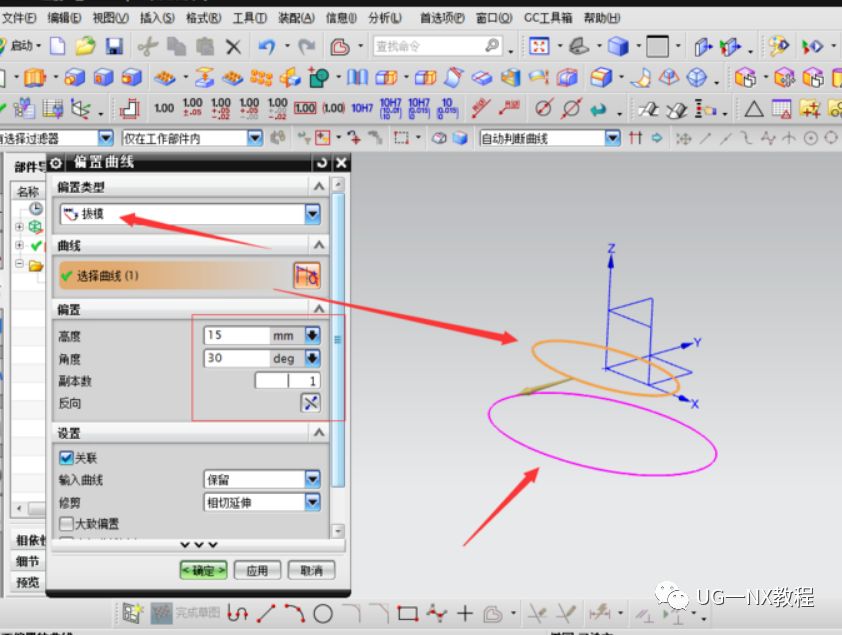Click the shaded cube render style icon
Image resolution: width=842 pixels, height=635 pixels.
click(618, 46)
